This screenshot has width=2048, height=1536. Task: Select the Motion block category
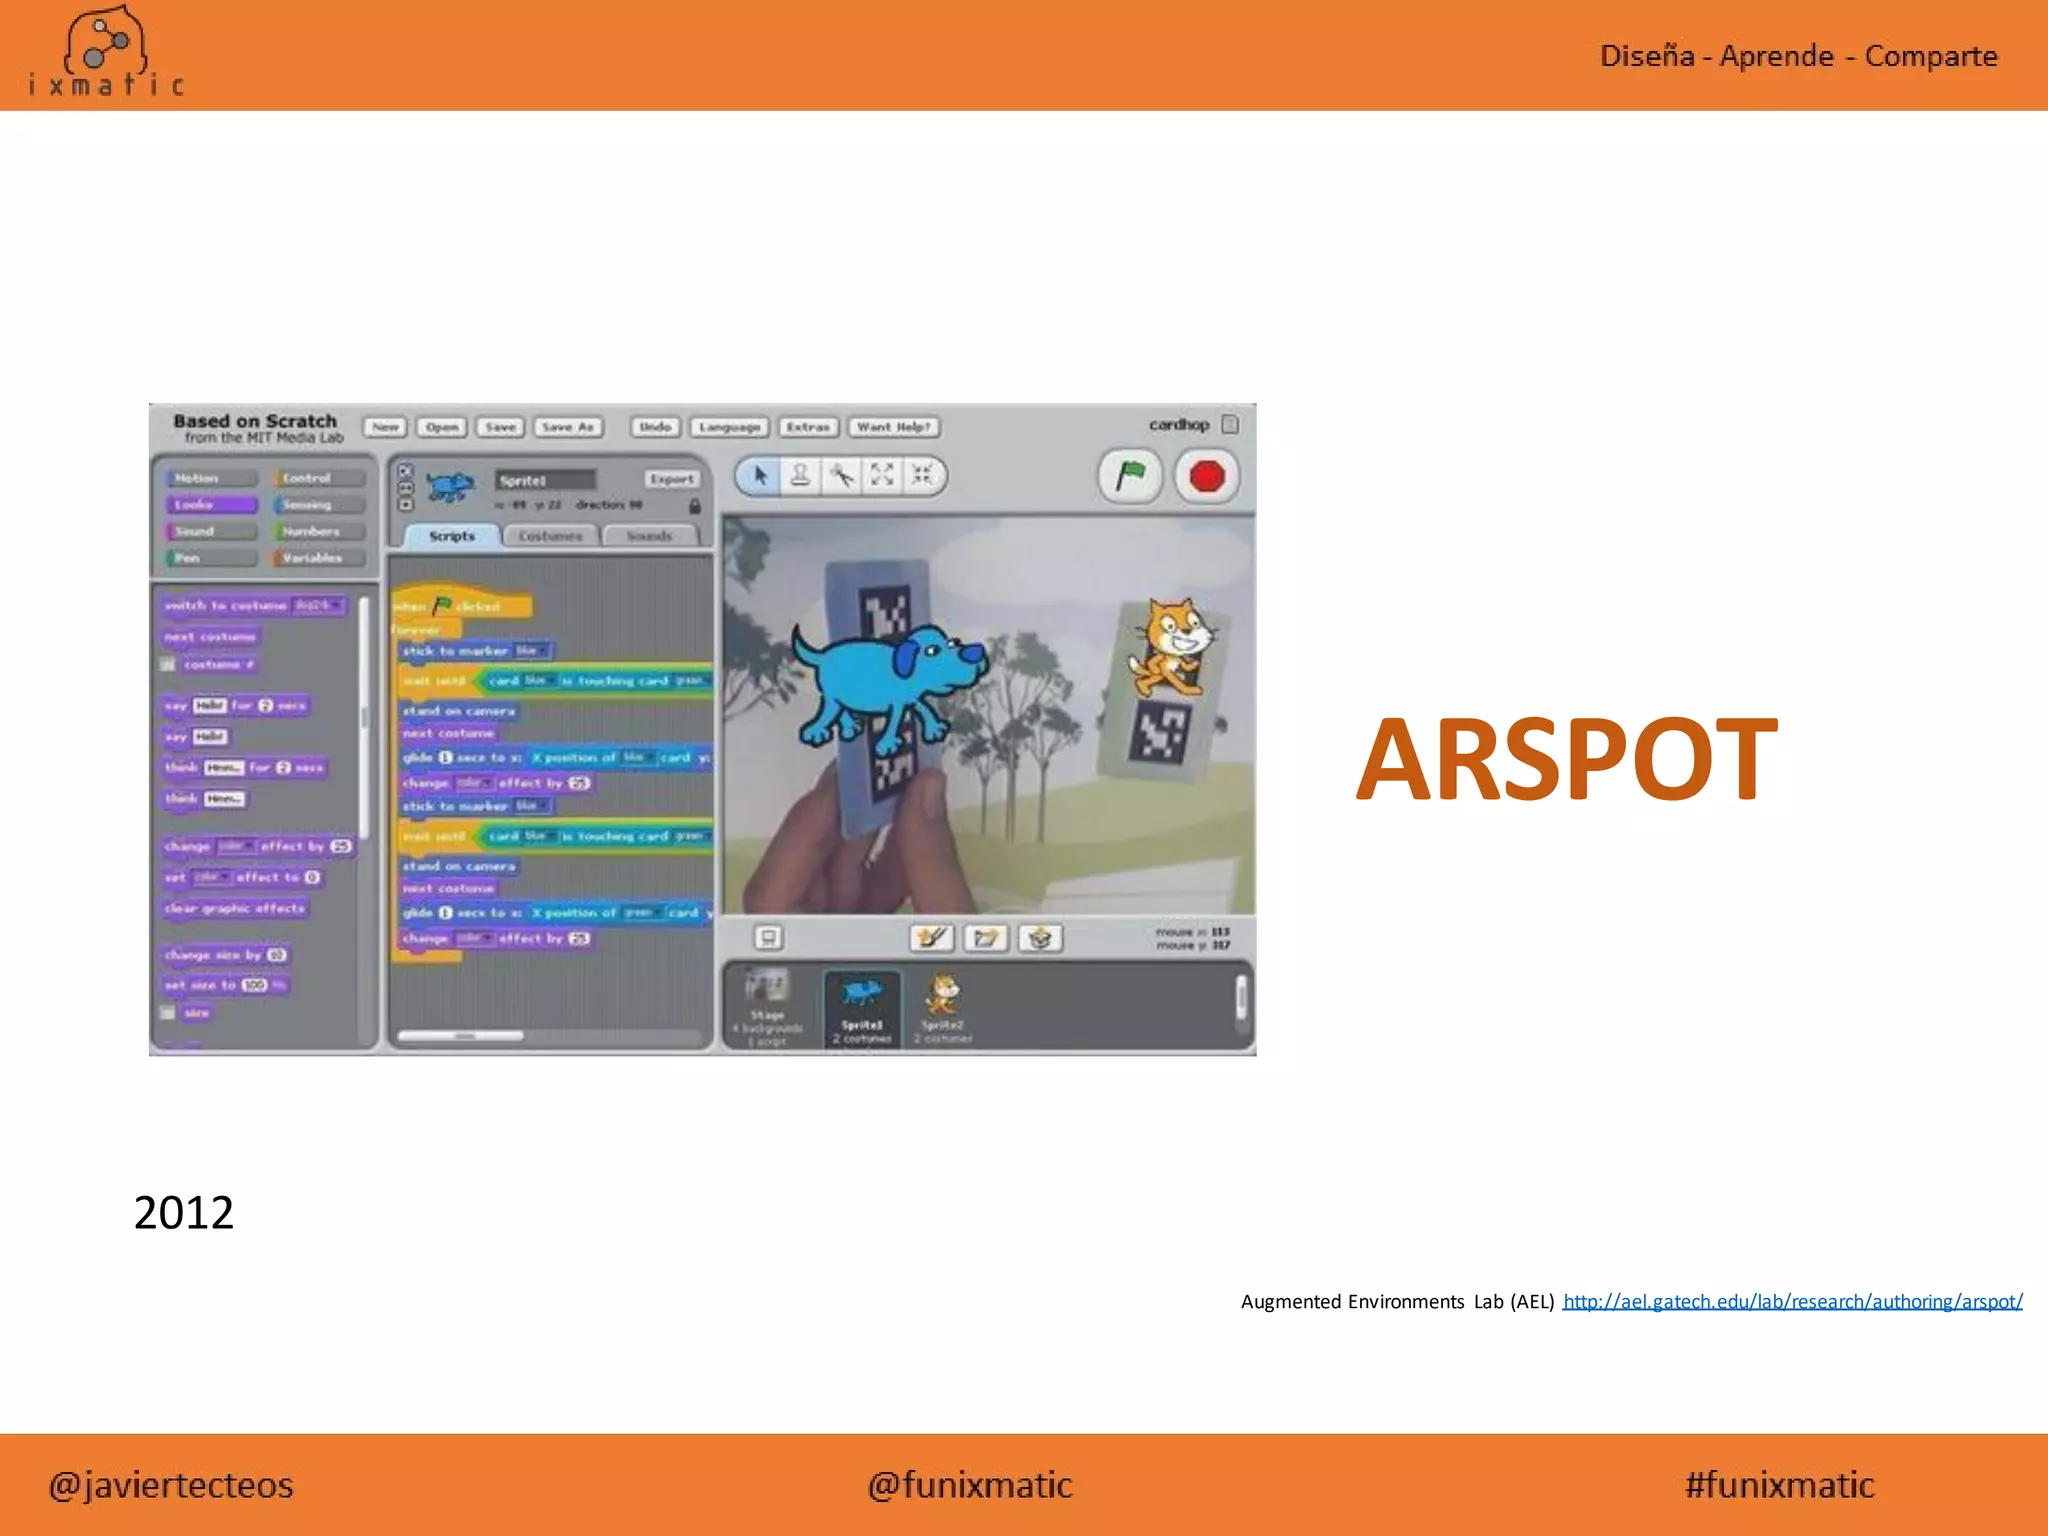point(211,478)
